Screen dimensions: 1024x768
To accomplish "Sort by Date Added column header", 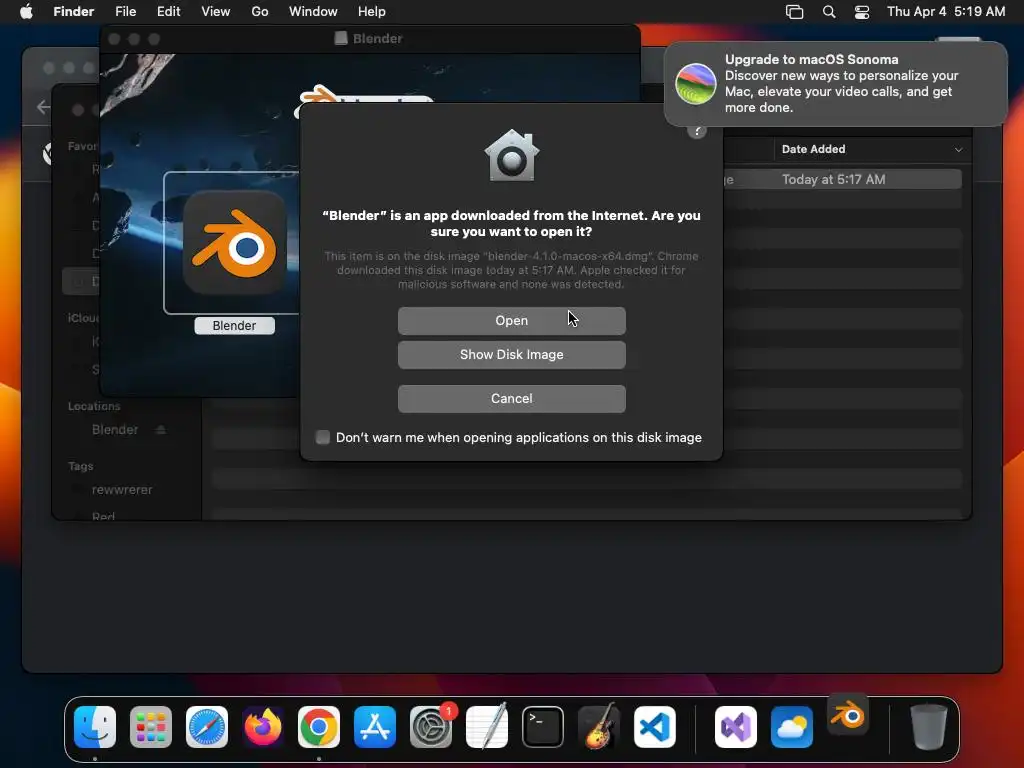I will pos(813,149).
